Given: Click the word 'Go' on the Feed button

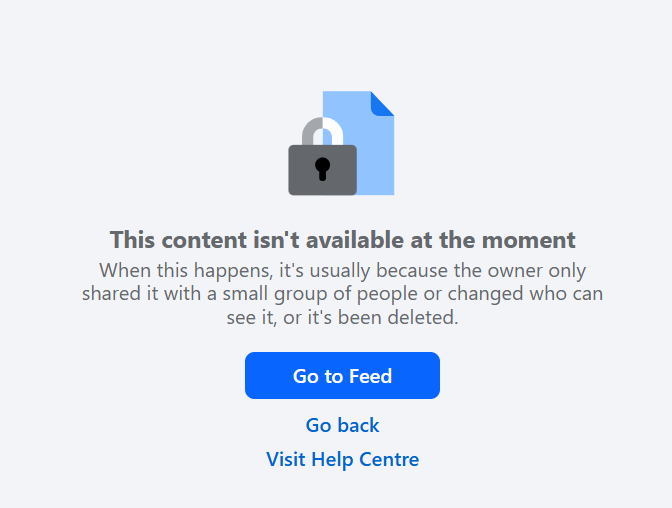Looking at the screenshot, I should click(x=306, y=376).
